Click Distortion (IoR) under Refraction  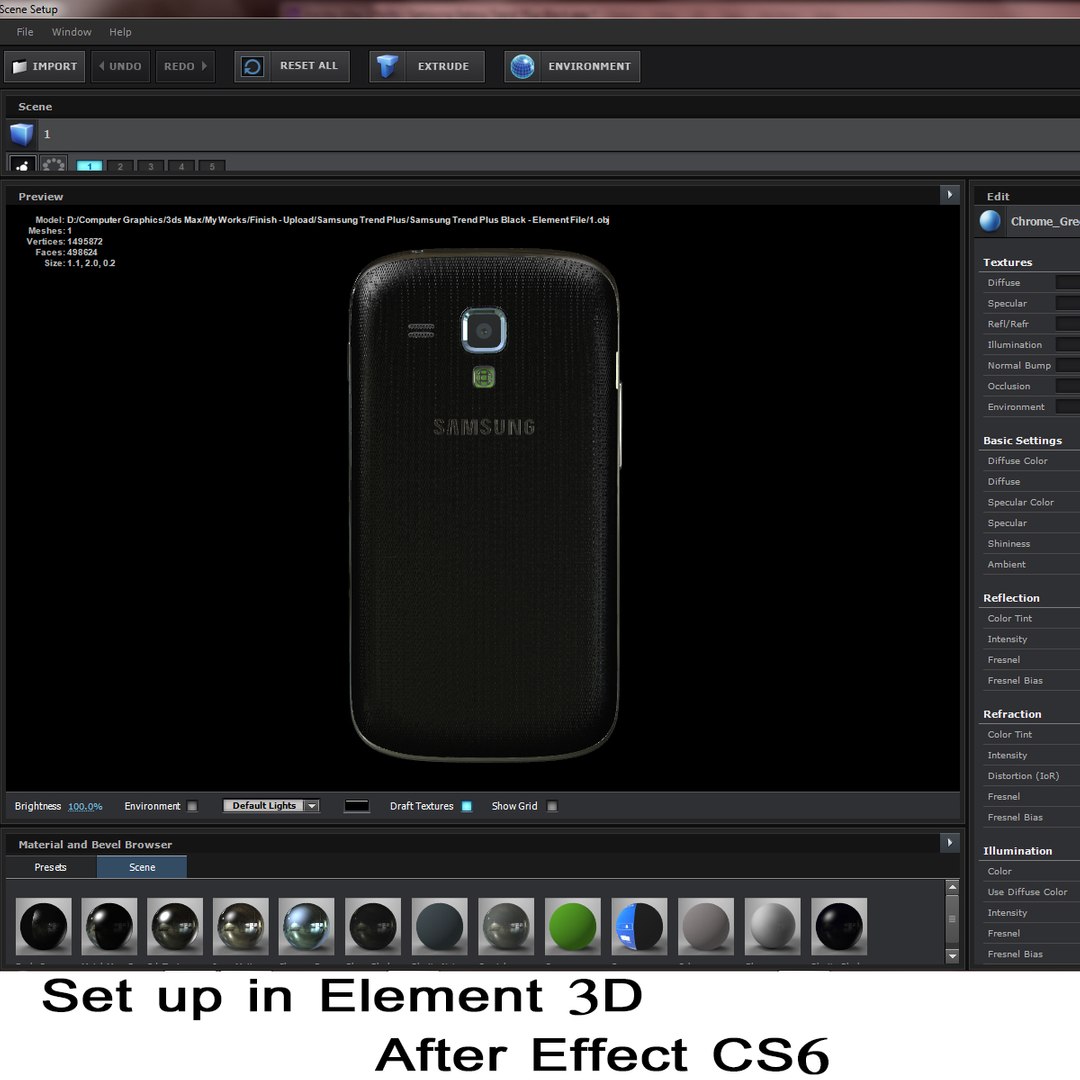coord(1023,776)
